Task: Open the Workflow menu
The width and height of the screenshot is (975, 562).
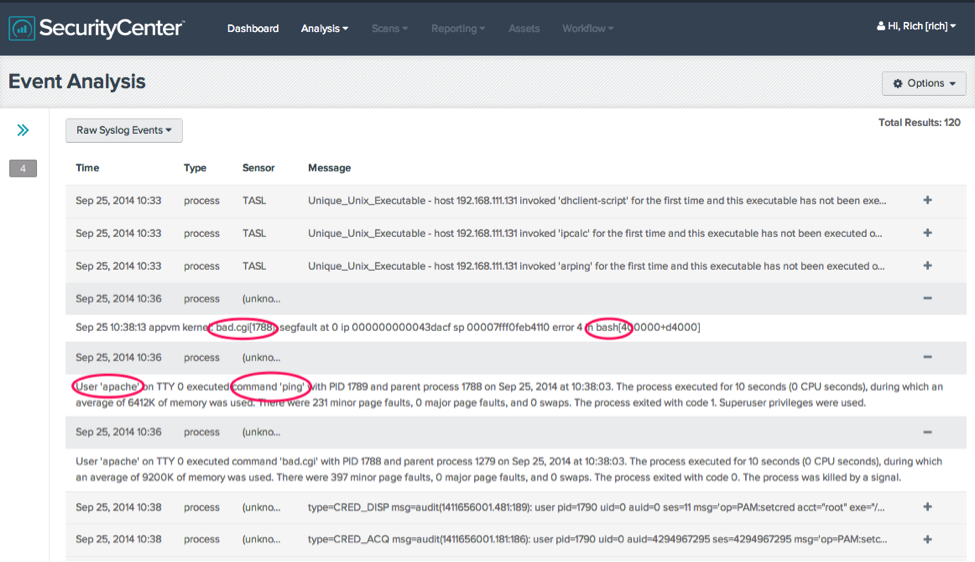Action: coord(588,29)
